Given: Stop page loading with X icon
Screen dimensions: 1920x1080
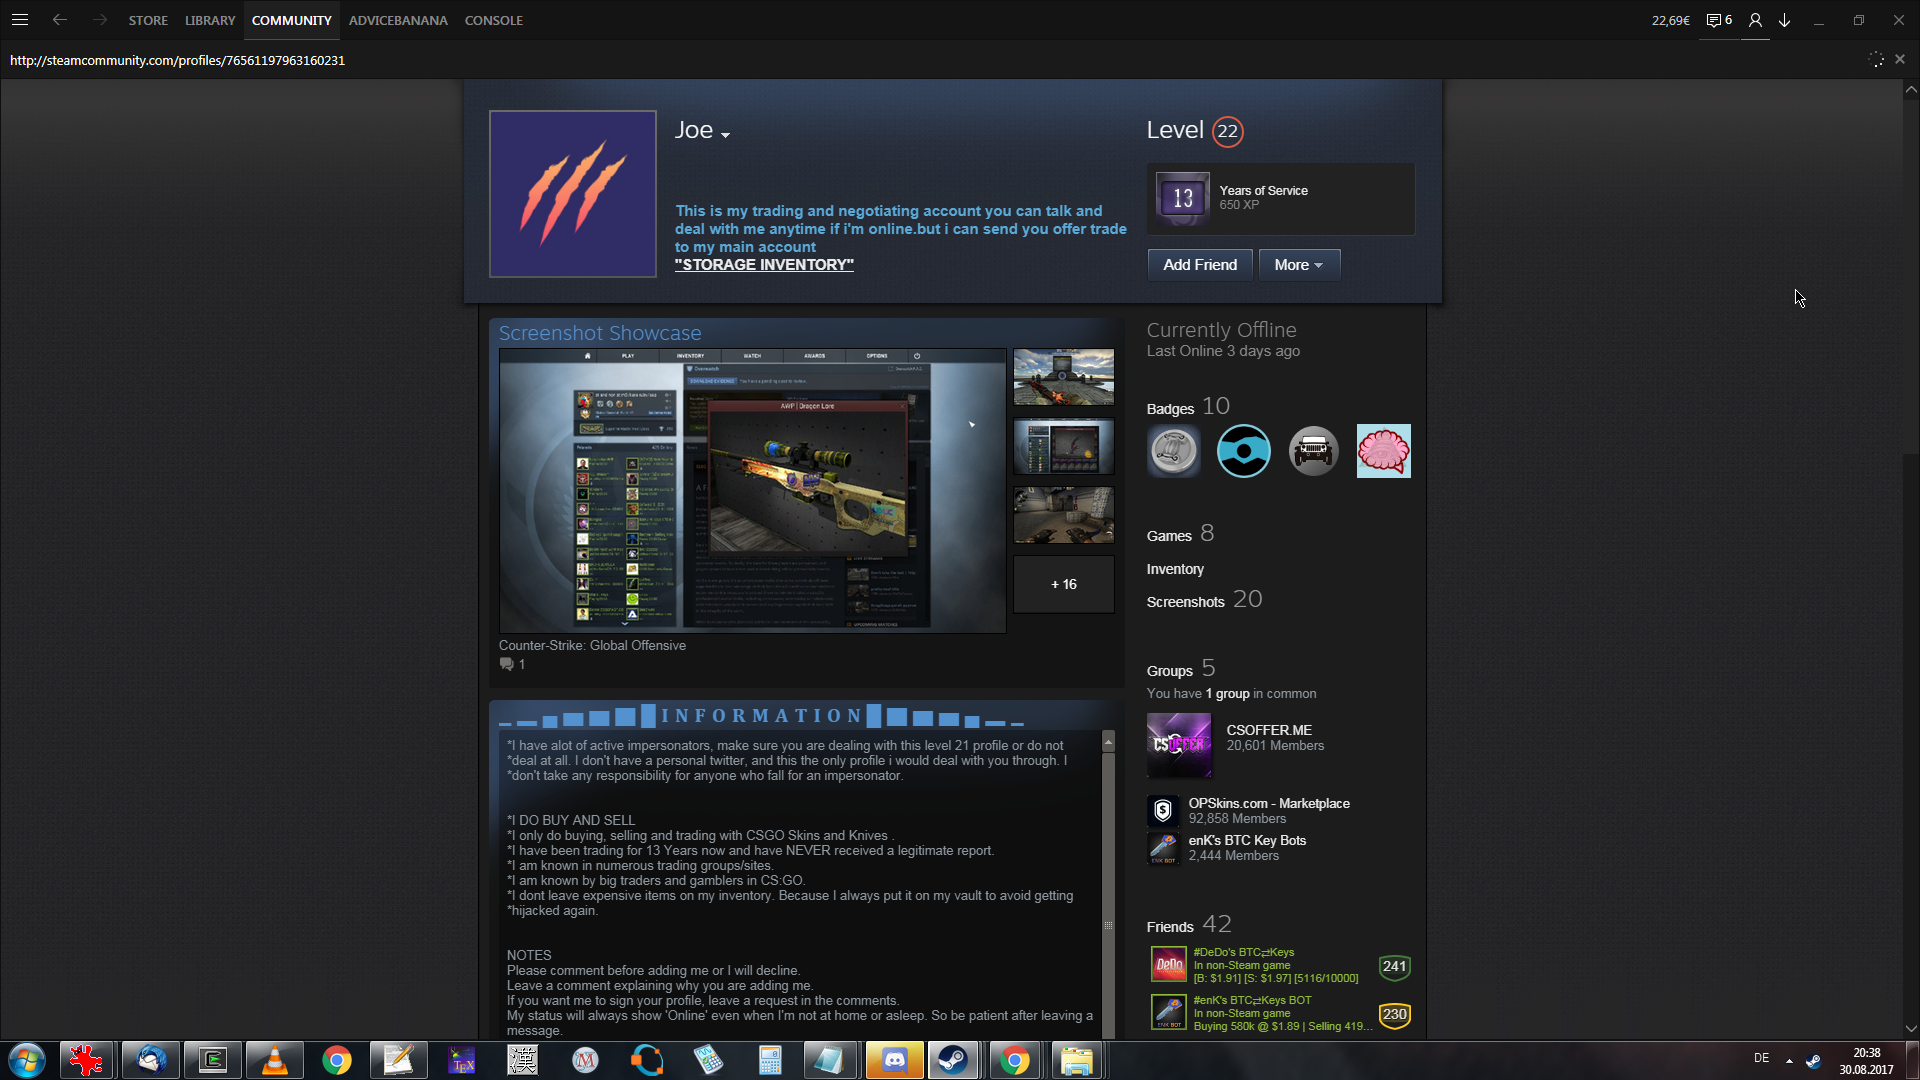Looking at the screenshot, I should click(1900, 60).
